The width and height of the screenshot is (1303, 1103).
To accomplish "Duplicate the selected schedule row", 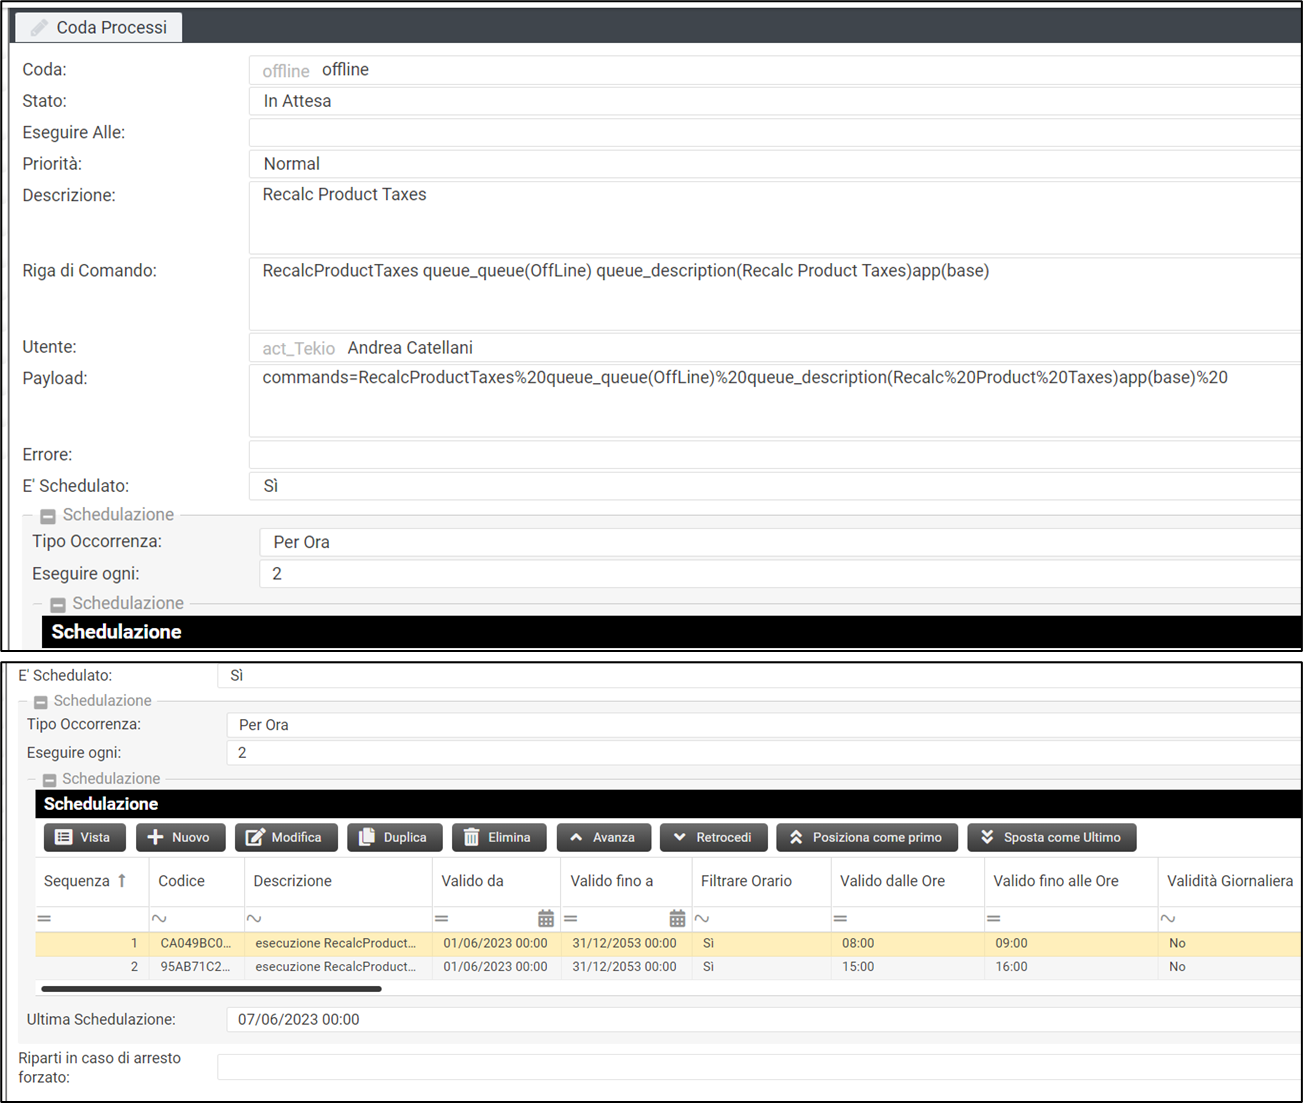I will (x=394, y=837).
